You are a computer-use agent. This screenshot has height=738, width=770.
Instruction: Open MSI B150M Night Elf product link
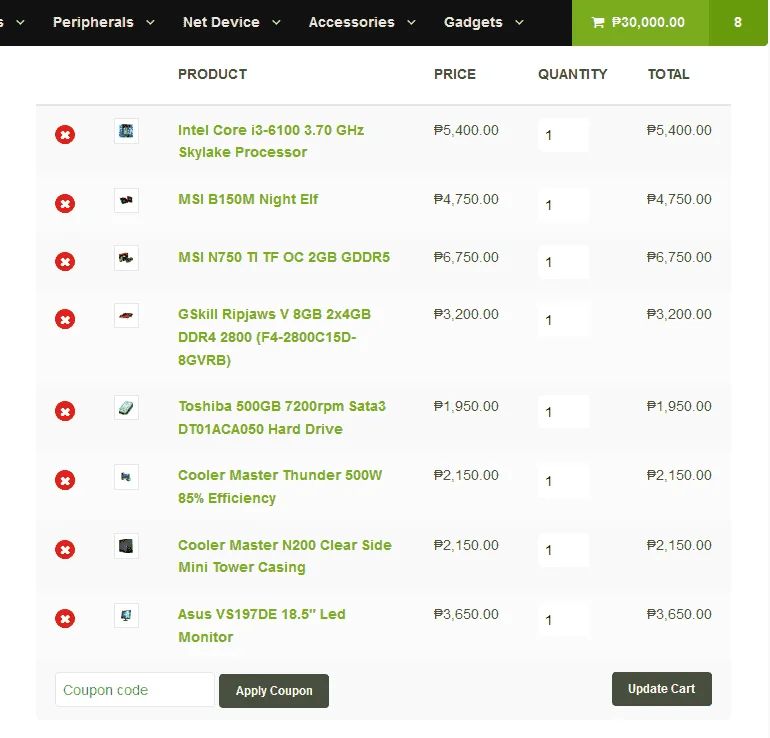pyautogui.click(x=248, y=199)
